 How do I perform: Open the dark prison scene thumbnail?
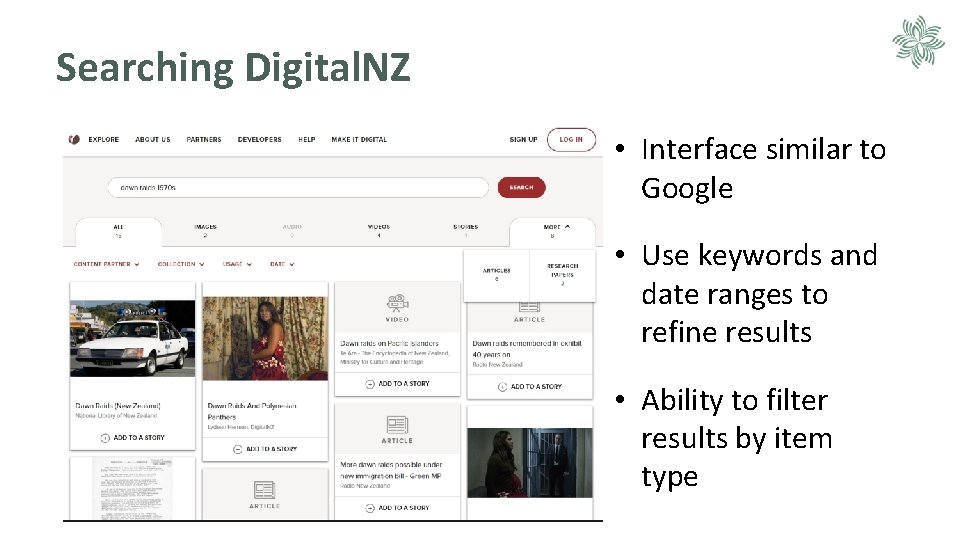click(x=530, y=463)
